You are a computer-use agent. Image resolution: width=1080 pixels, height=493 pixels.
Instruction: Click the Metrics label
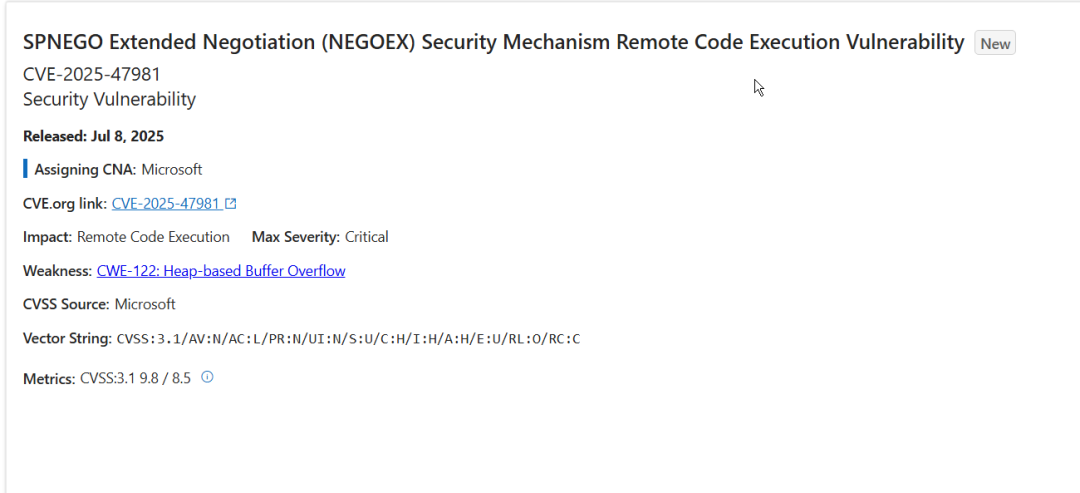(49, 378)
